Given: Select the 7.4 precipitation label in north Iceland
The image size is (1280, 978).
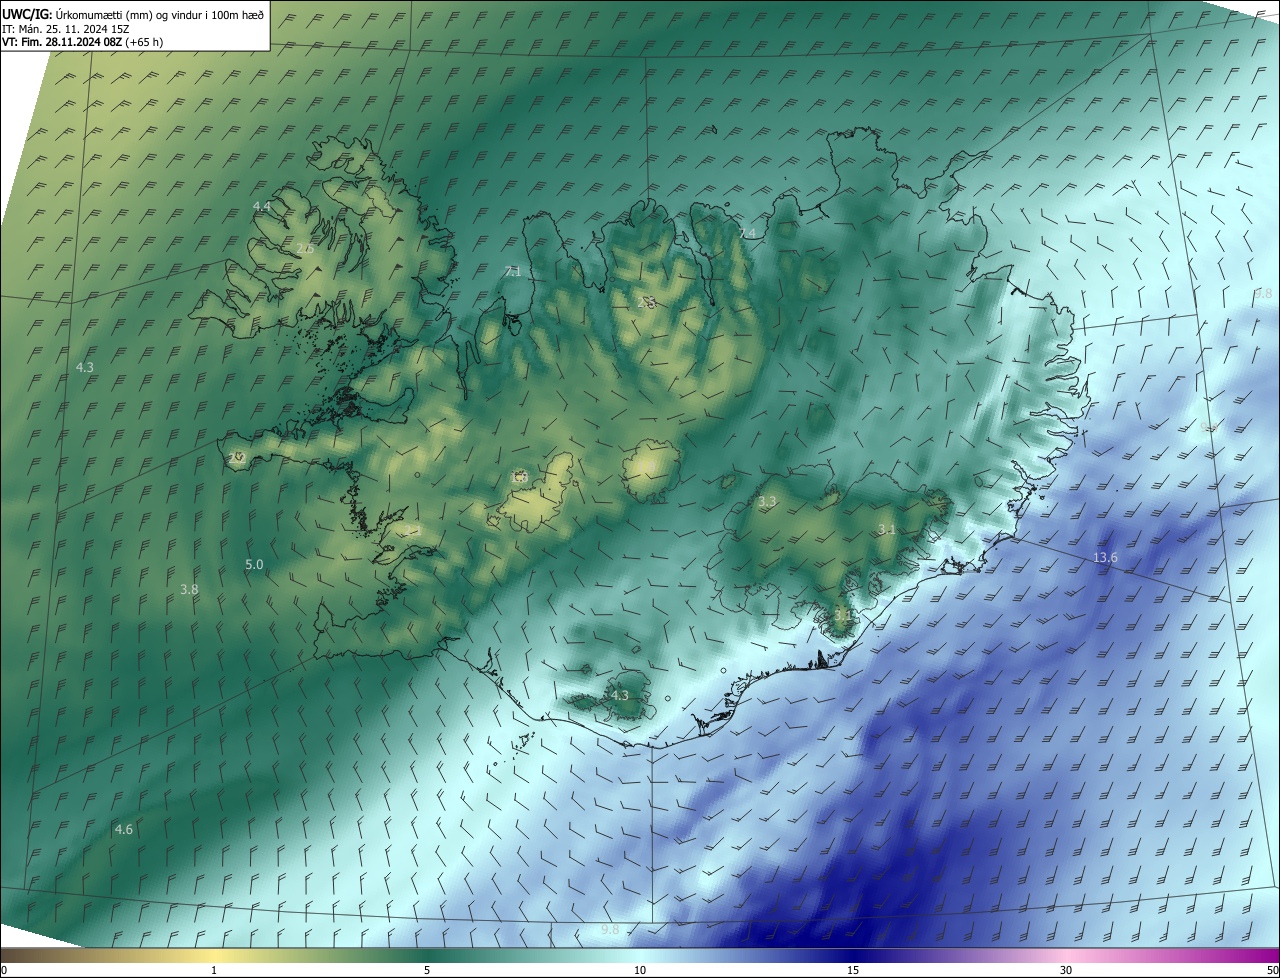Looking at the screenshot, I should [747, 233].
